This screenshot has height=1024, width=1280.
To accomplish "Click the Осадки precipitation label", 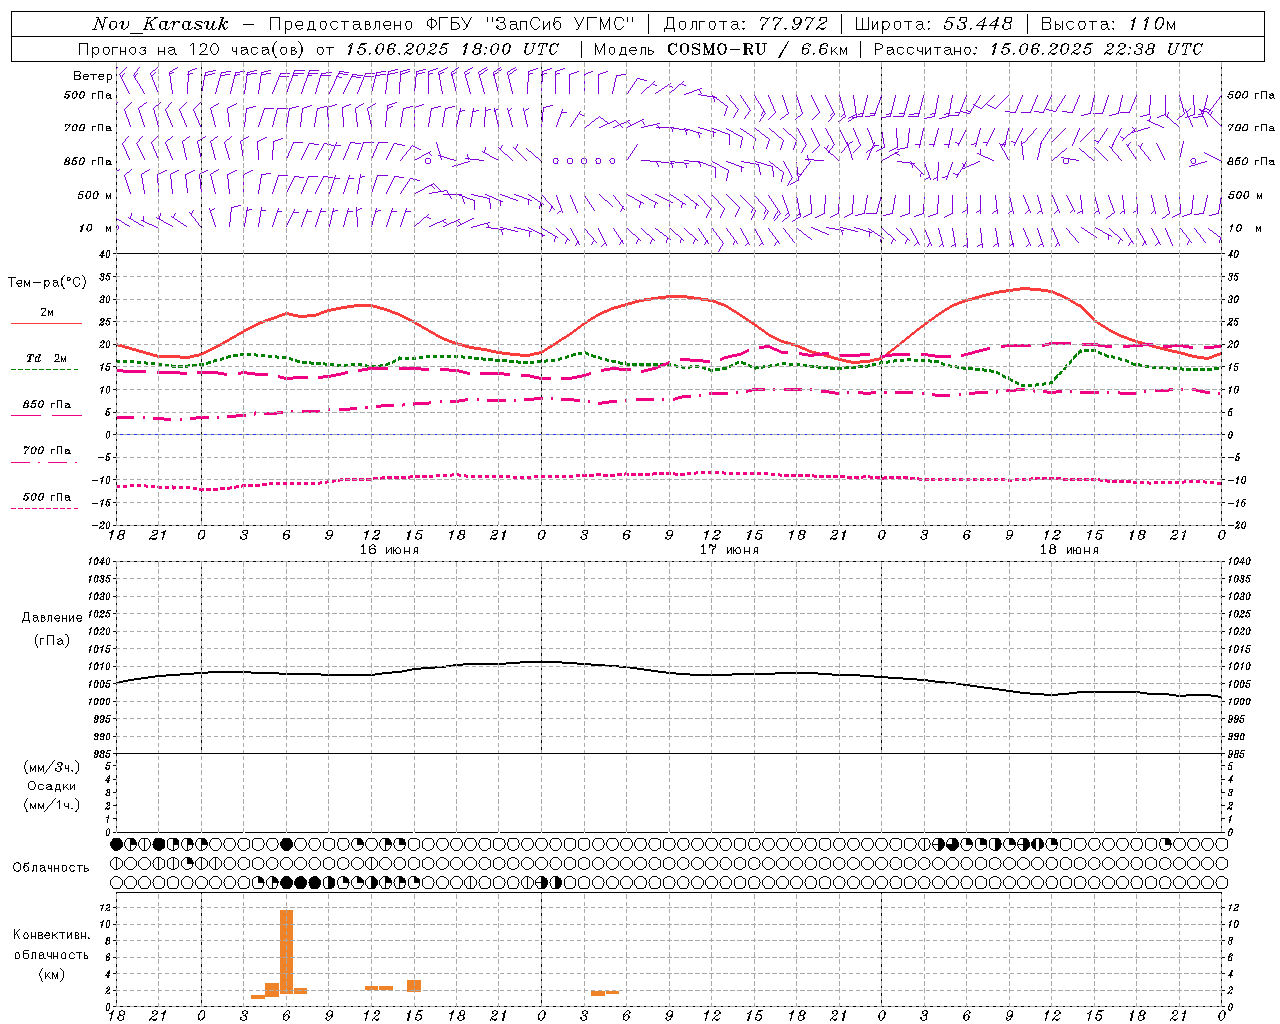I will point(51,786).
